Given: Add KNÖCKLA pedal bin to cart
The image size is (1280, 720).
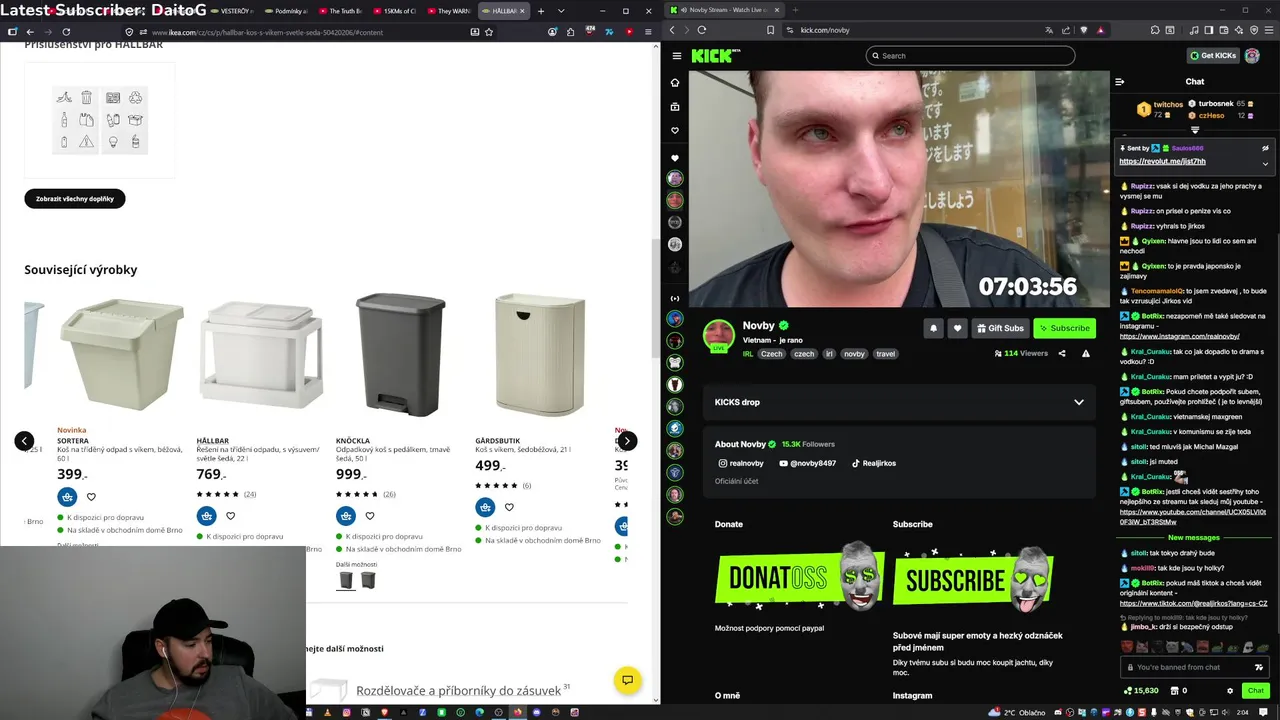Looking at the screenshot, I should click(345, 516).
